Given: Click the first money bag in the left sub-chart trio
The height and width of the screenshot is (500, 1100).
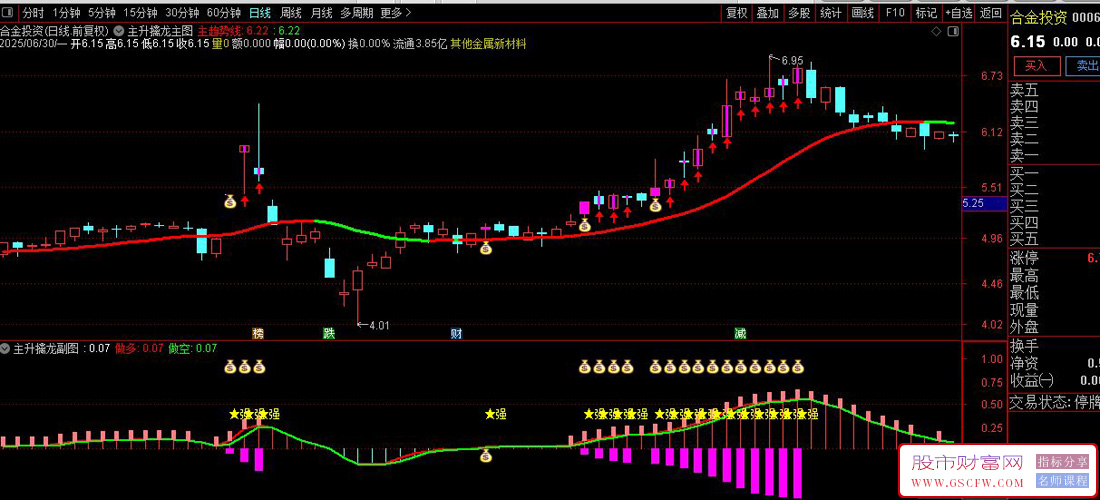Looking at the screenshot, I should point(230,366).
